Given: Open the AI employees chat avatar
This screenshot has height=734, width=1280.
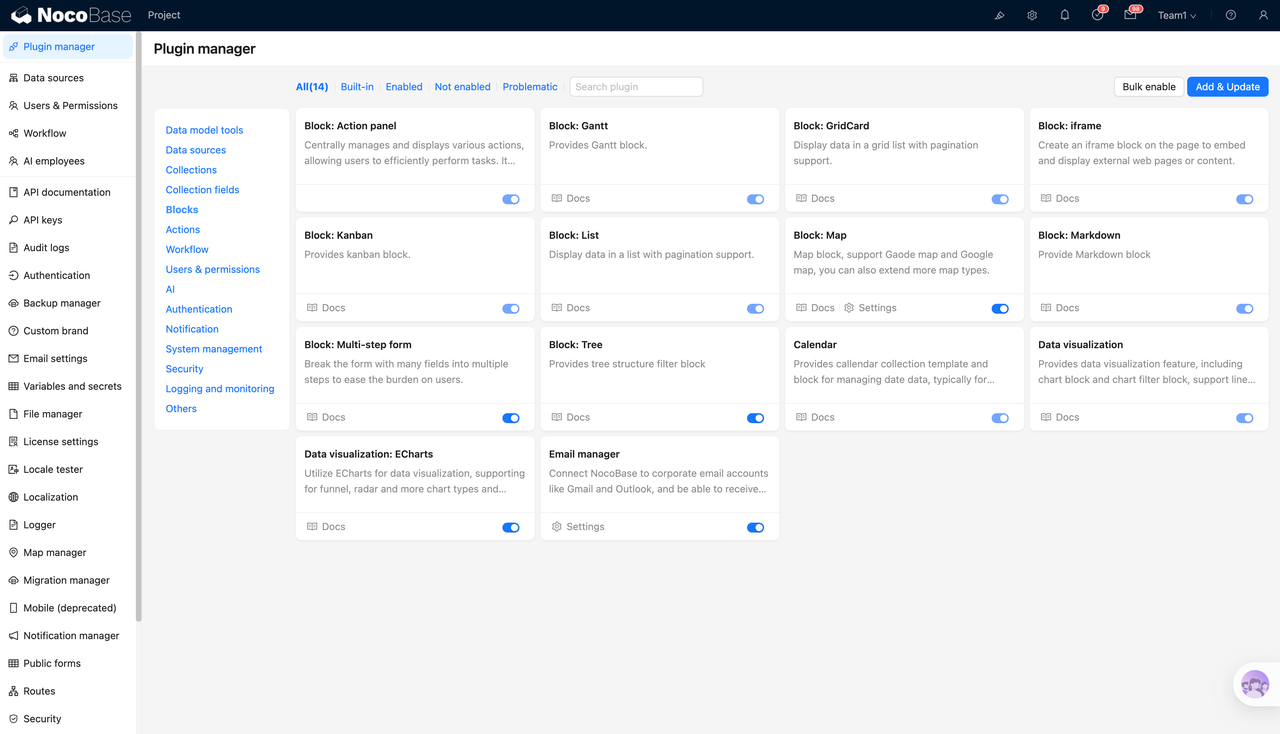Looking at the screenshot, I should (x=1255, y=685).
